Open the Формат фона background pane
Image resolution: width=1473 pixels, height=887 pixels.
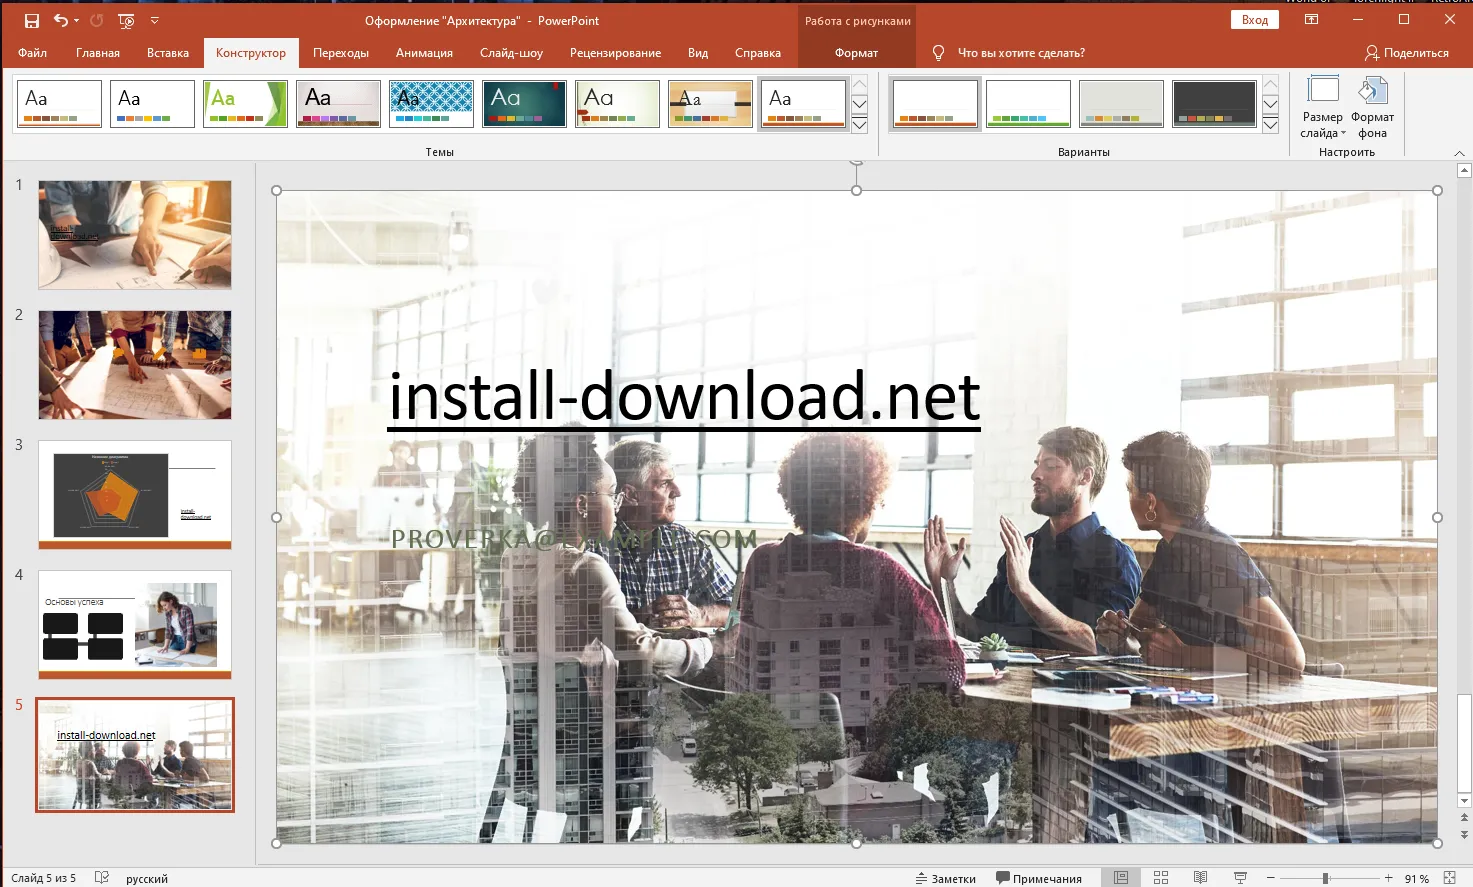(1372, 108)
